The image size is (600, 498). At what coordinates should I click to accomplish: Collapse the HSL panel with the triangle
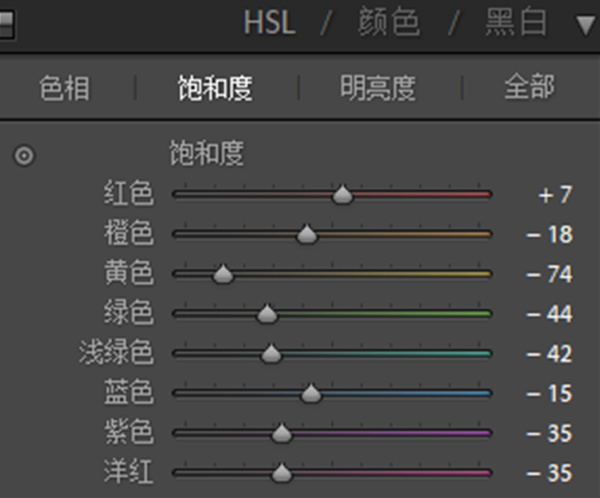pos(584,24)
